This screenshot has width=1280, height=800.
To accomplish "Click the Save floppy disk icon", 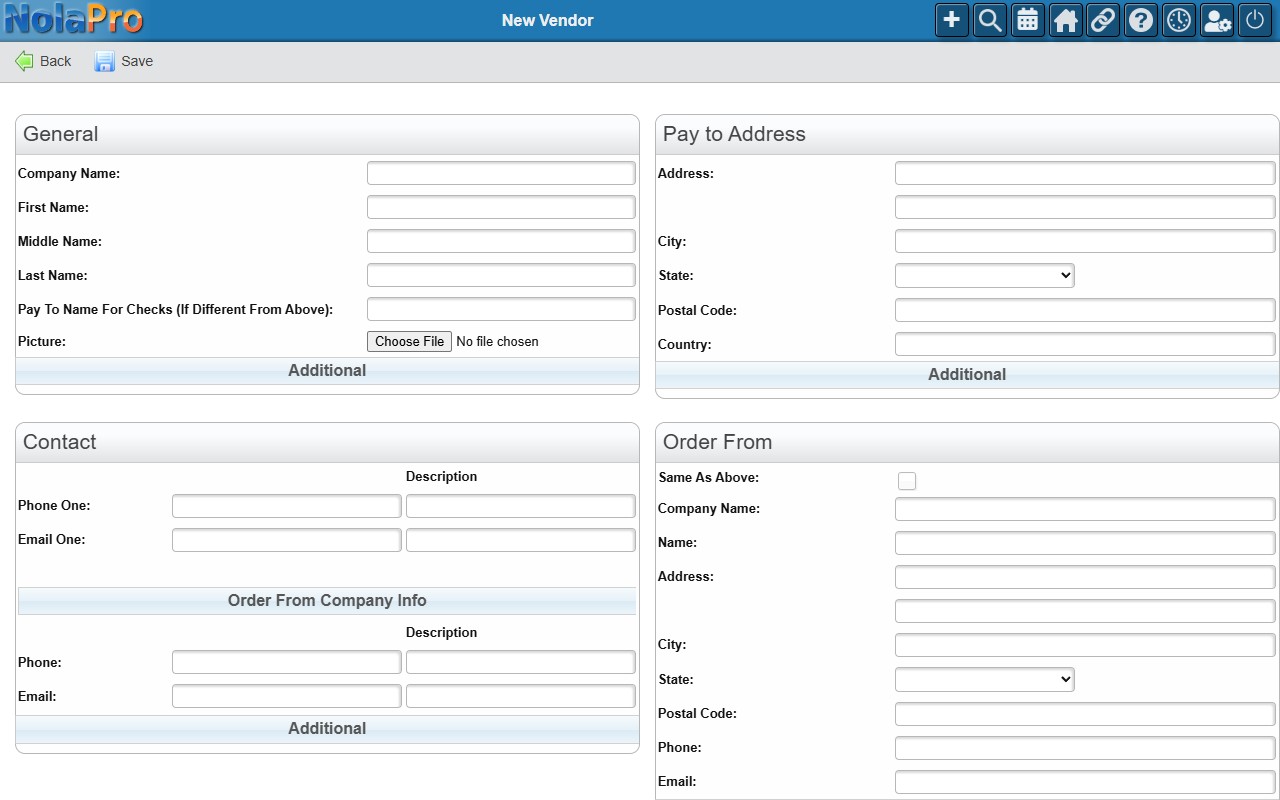I will pyautogui.click(x=105, y=61).
